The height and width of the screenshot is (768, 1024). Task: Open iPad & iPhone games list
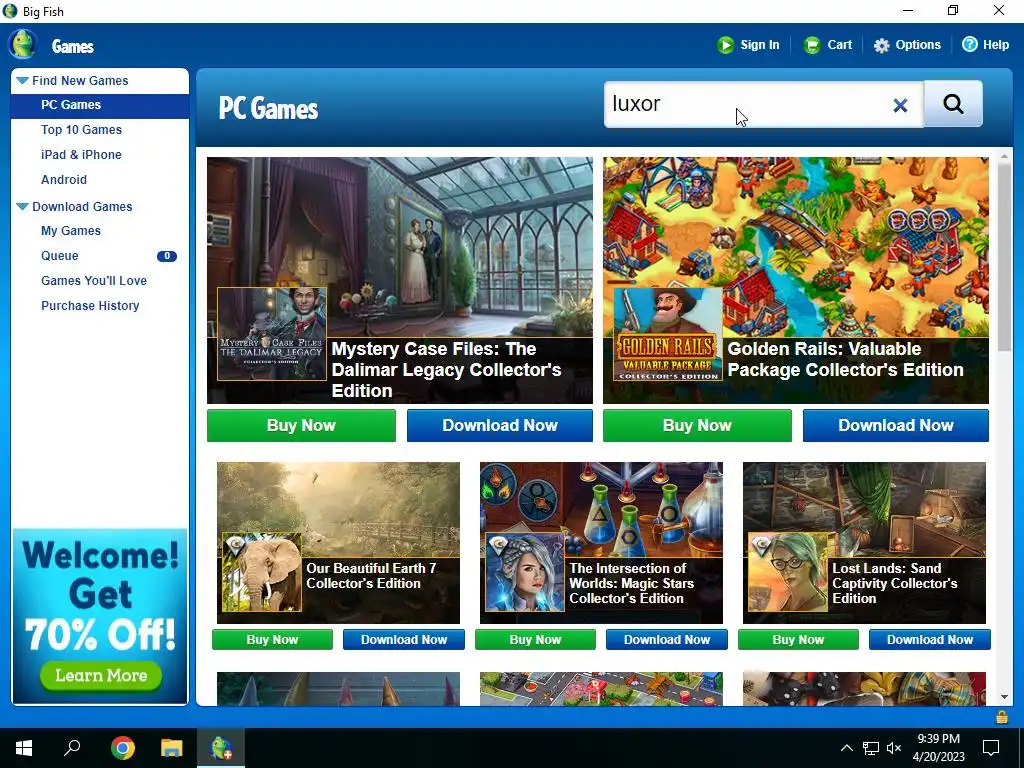pos(81,155)
